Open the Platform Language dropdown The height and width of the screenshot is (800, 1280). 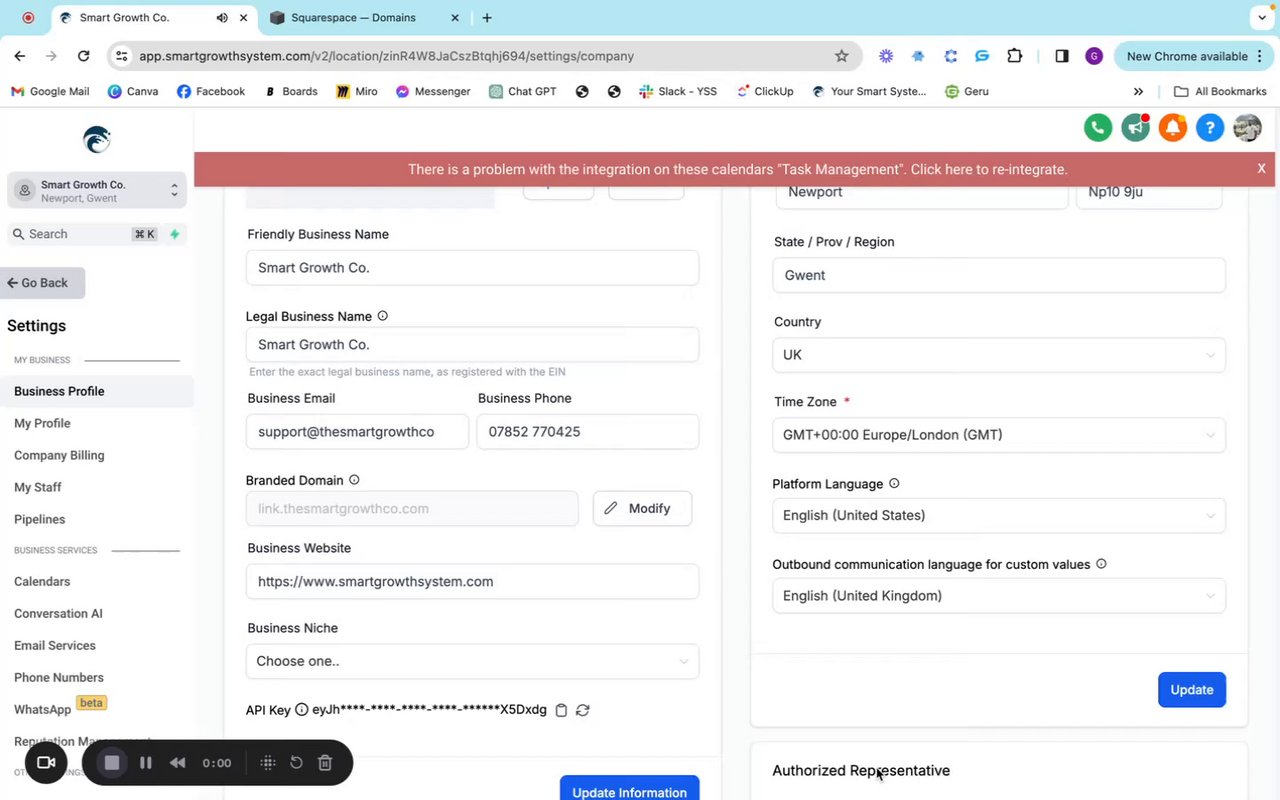click(x=999, y=515)
